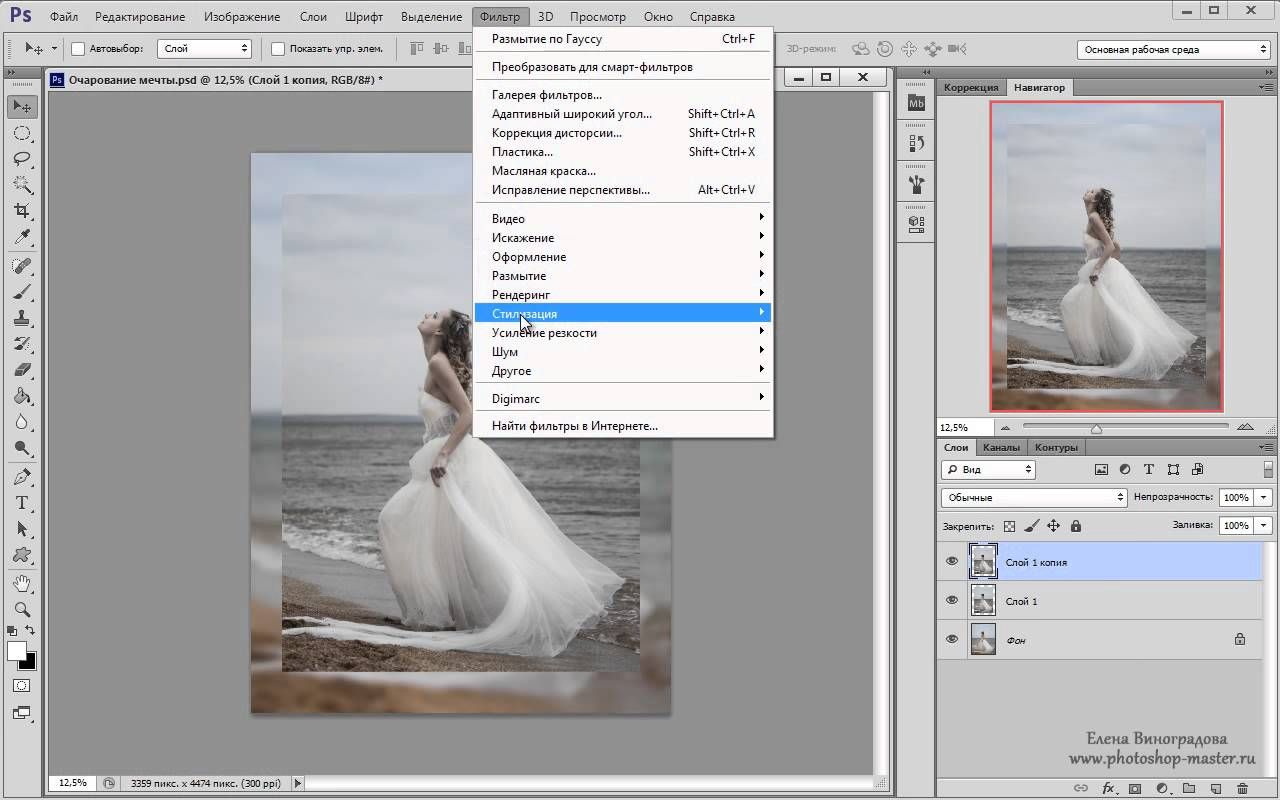Screen dimensions: 1280x800
Task: Open the blend mode Обычные dropdown
Action: [x=1034, y=497]
